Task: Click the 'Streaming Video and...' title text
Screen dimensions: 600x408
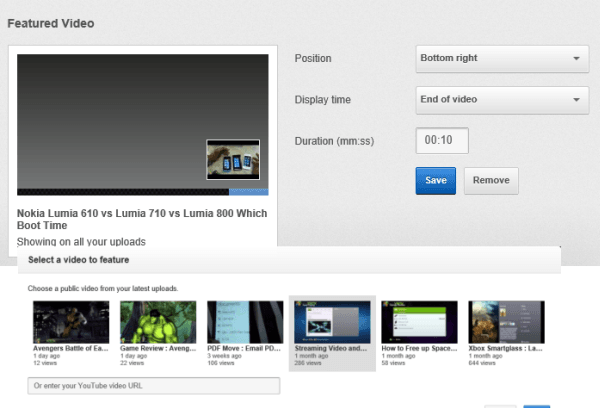Action: [331, 348]
